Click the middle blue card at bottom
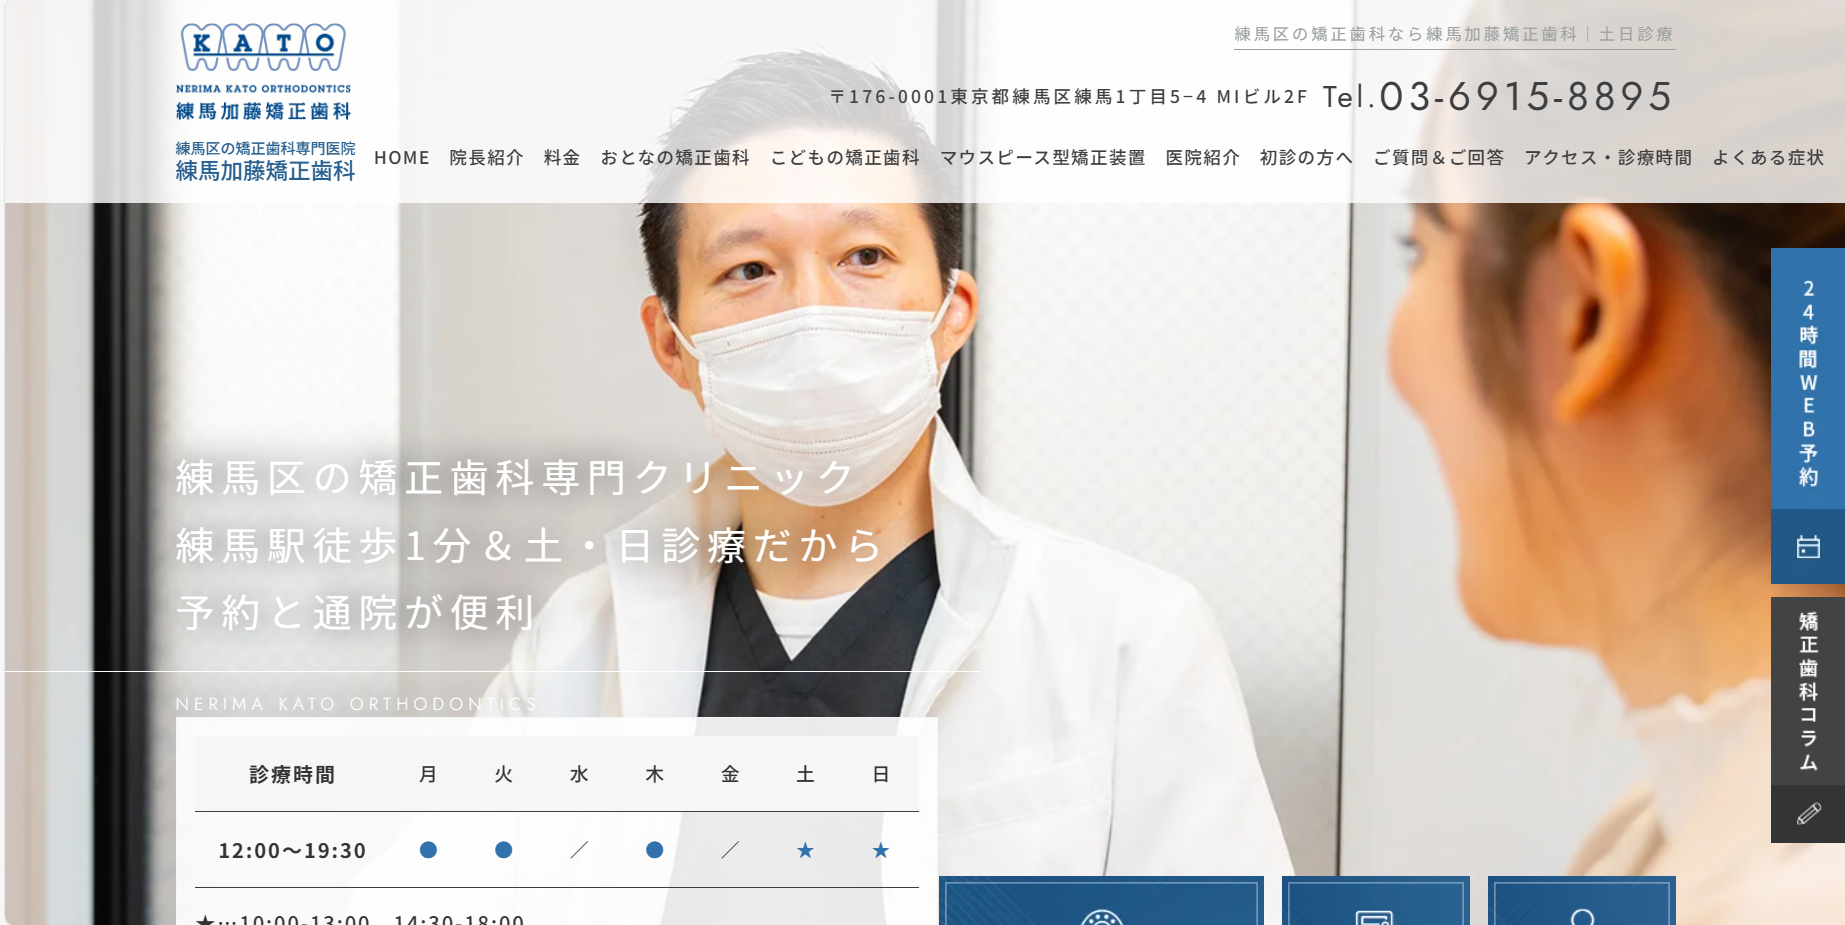This screenshot has width=1845, height=925. (x=1376, y=900)
